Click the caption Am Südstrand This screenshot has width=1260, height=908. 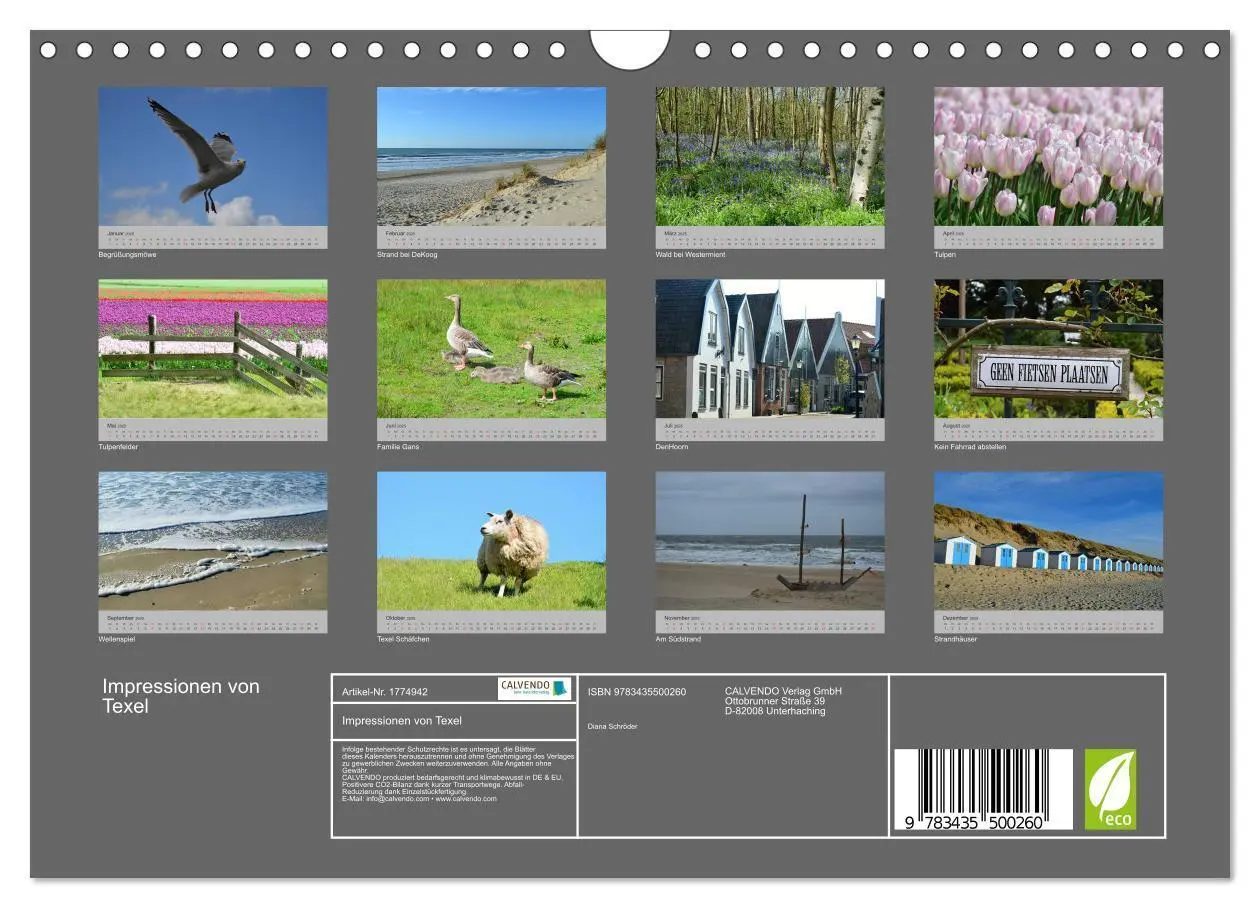[679, 639]
